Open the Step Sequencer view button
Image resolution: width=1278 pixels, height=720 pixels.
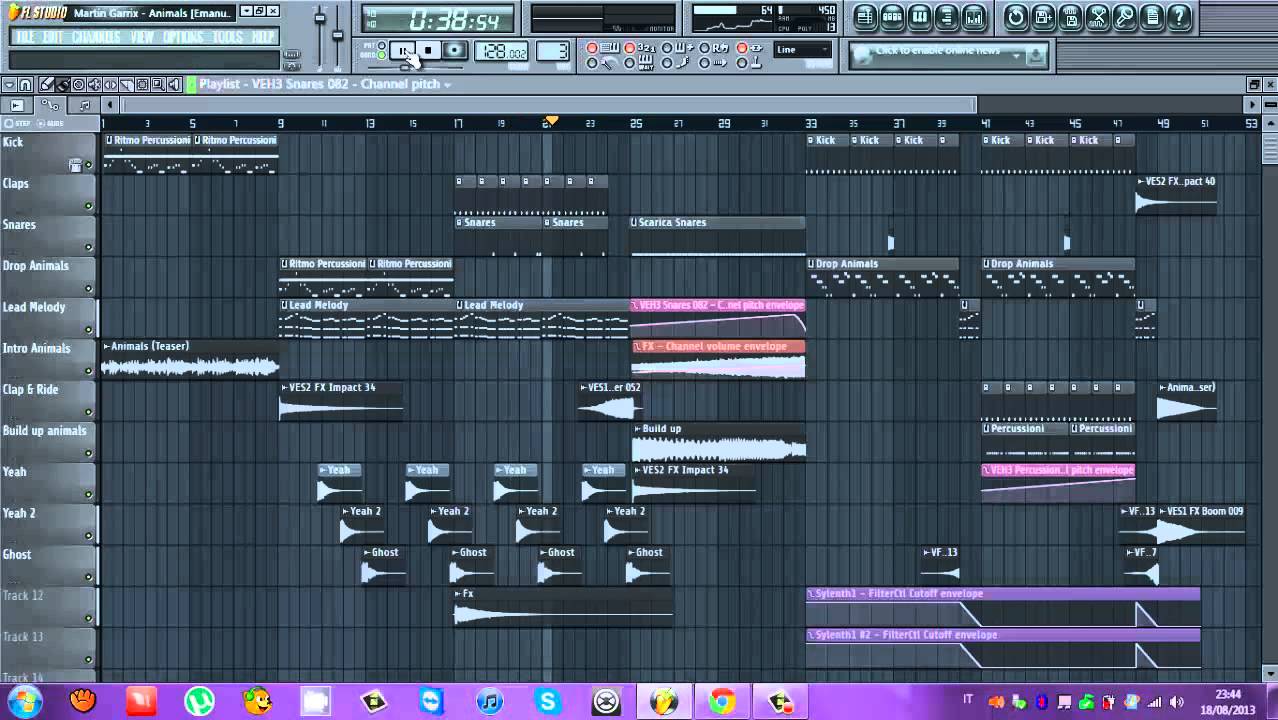point(893,17)
